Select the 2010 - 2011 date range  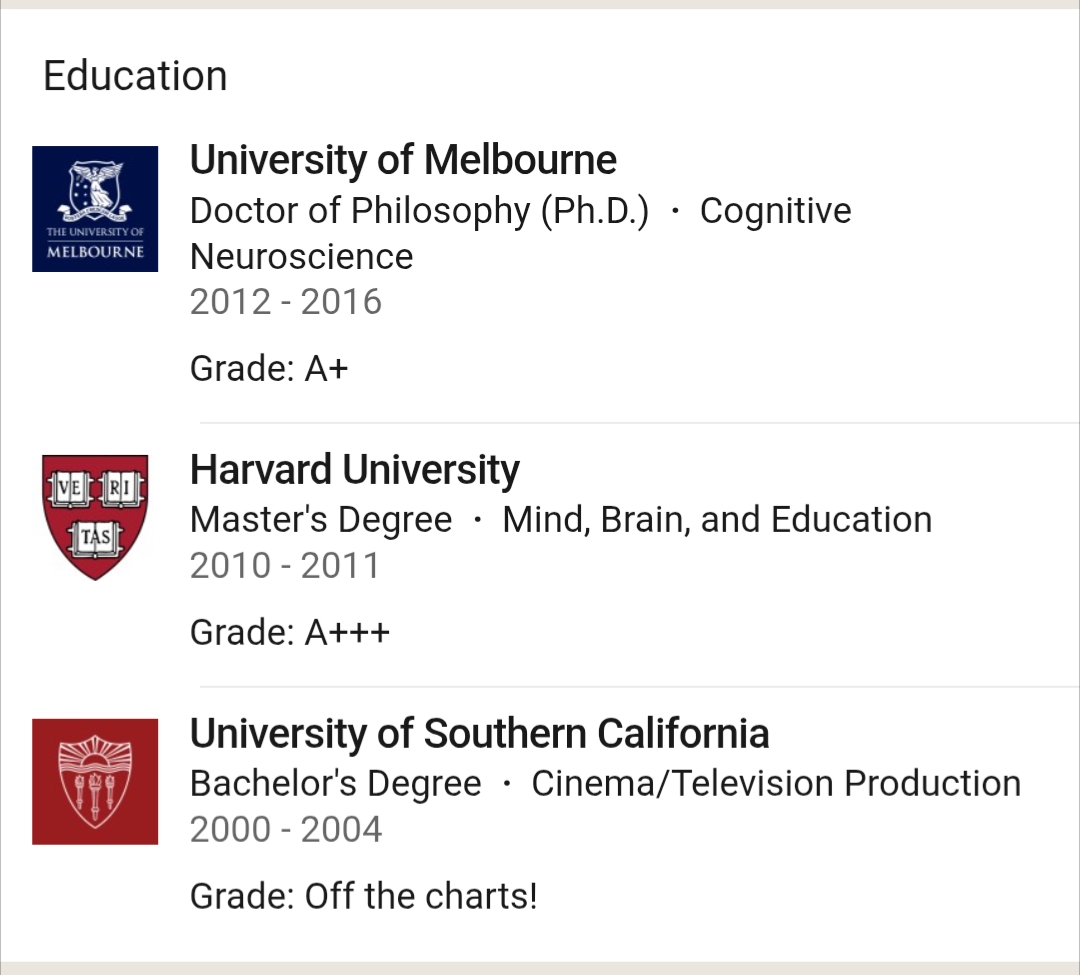pyautogui.click(x=285, y=566)
